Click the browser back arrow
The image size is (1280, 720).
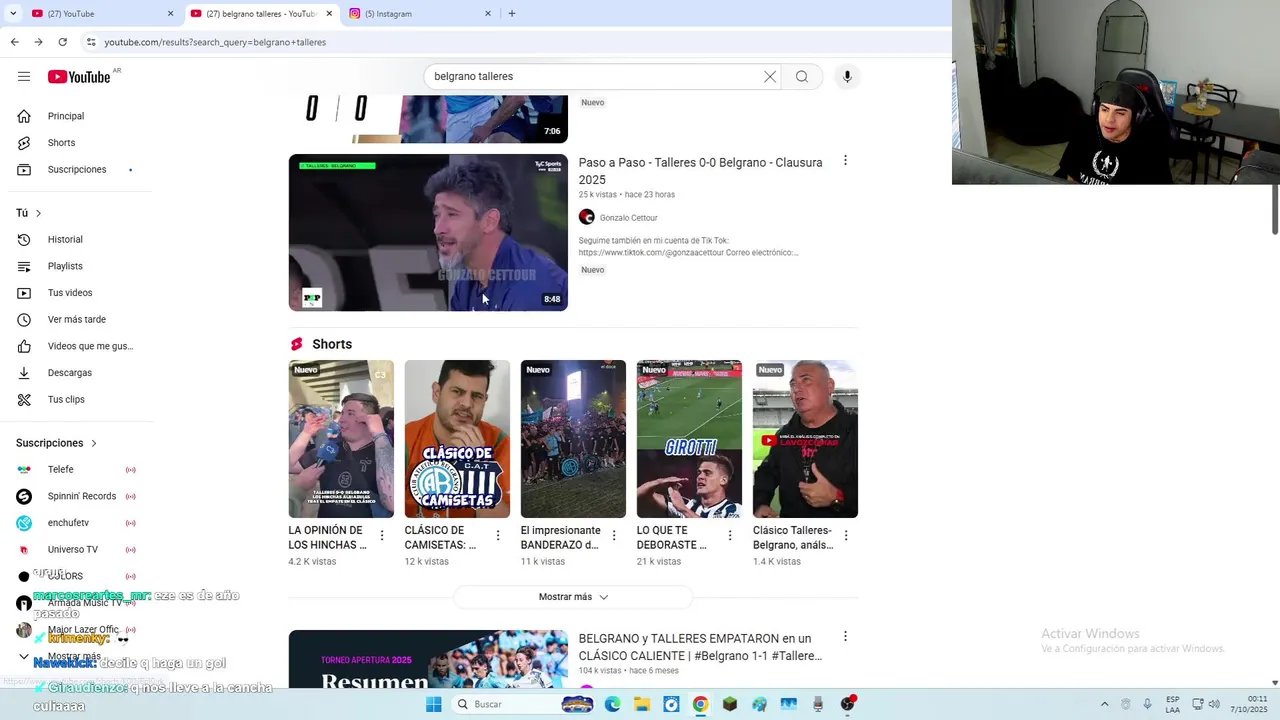pos(14,42)
